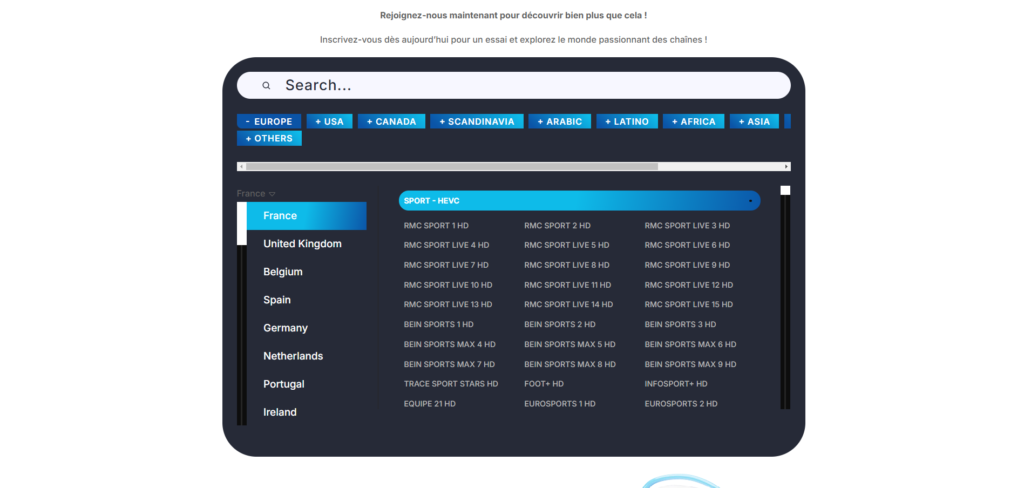
Task: Expand the LATINO region tab
Action: (627, 122)
